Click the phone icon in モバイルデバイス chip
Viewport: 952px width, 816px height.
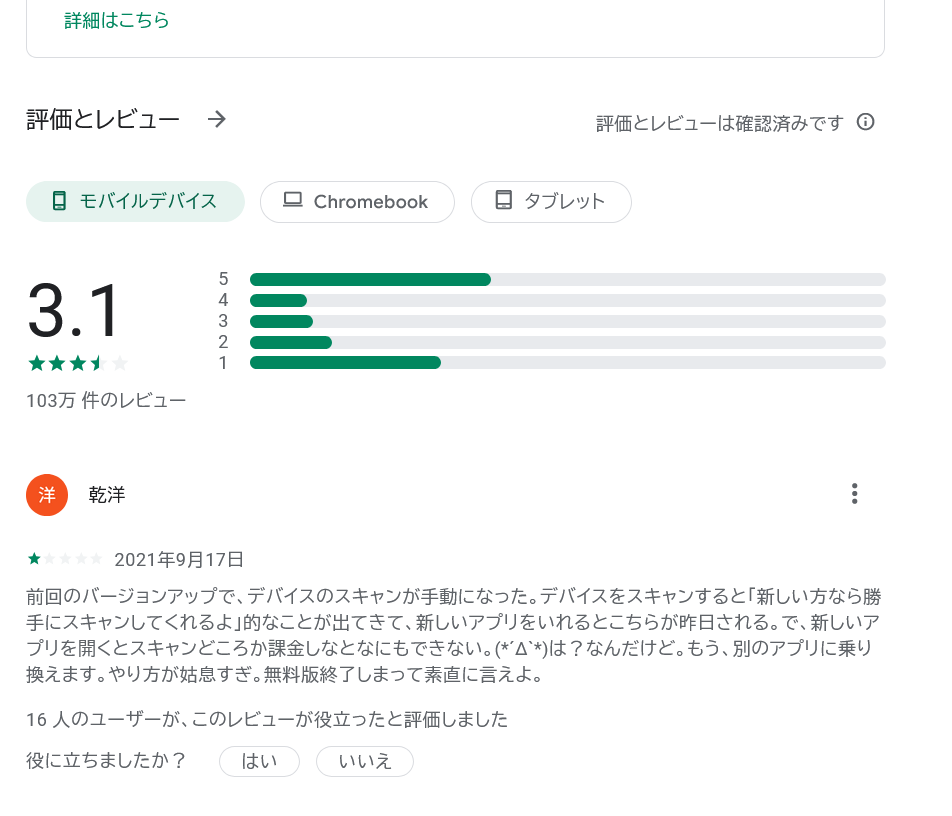(59, 201)
